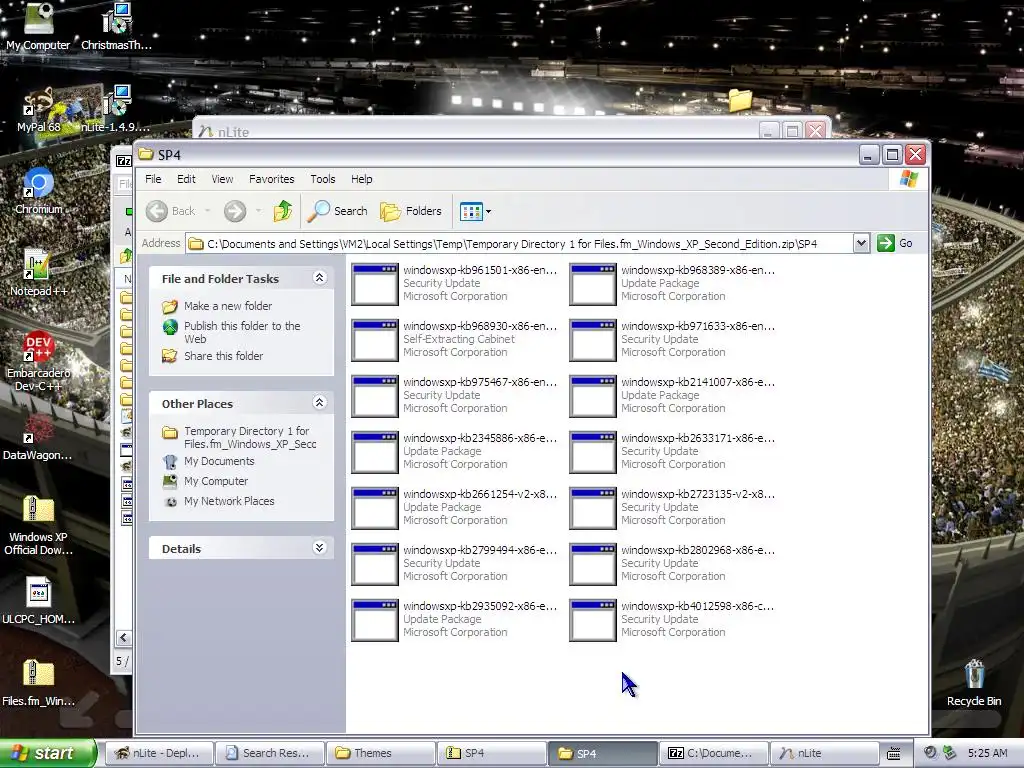Open the Favorites menu

(272, 179)
